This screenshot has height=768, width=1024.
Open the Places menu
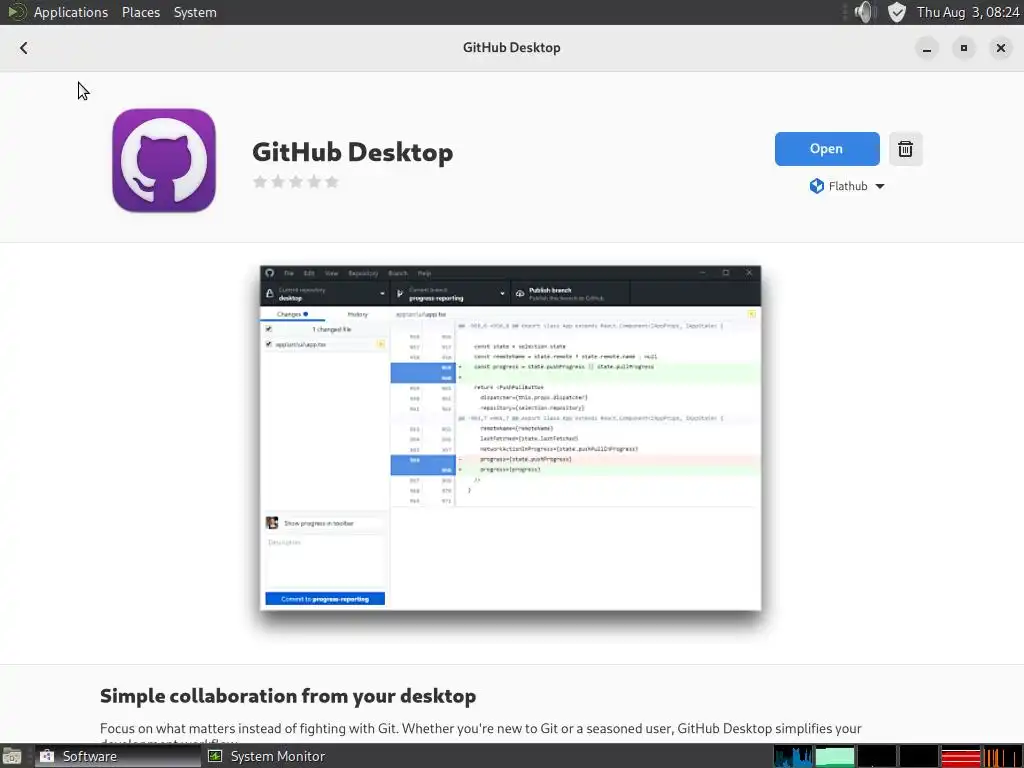[x=141, y=12]
